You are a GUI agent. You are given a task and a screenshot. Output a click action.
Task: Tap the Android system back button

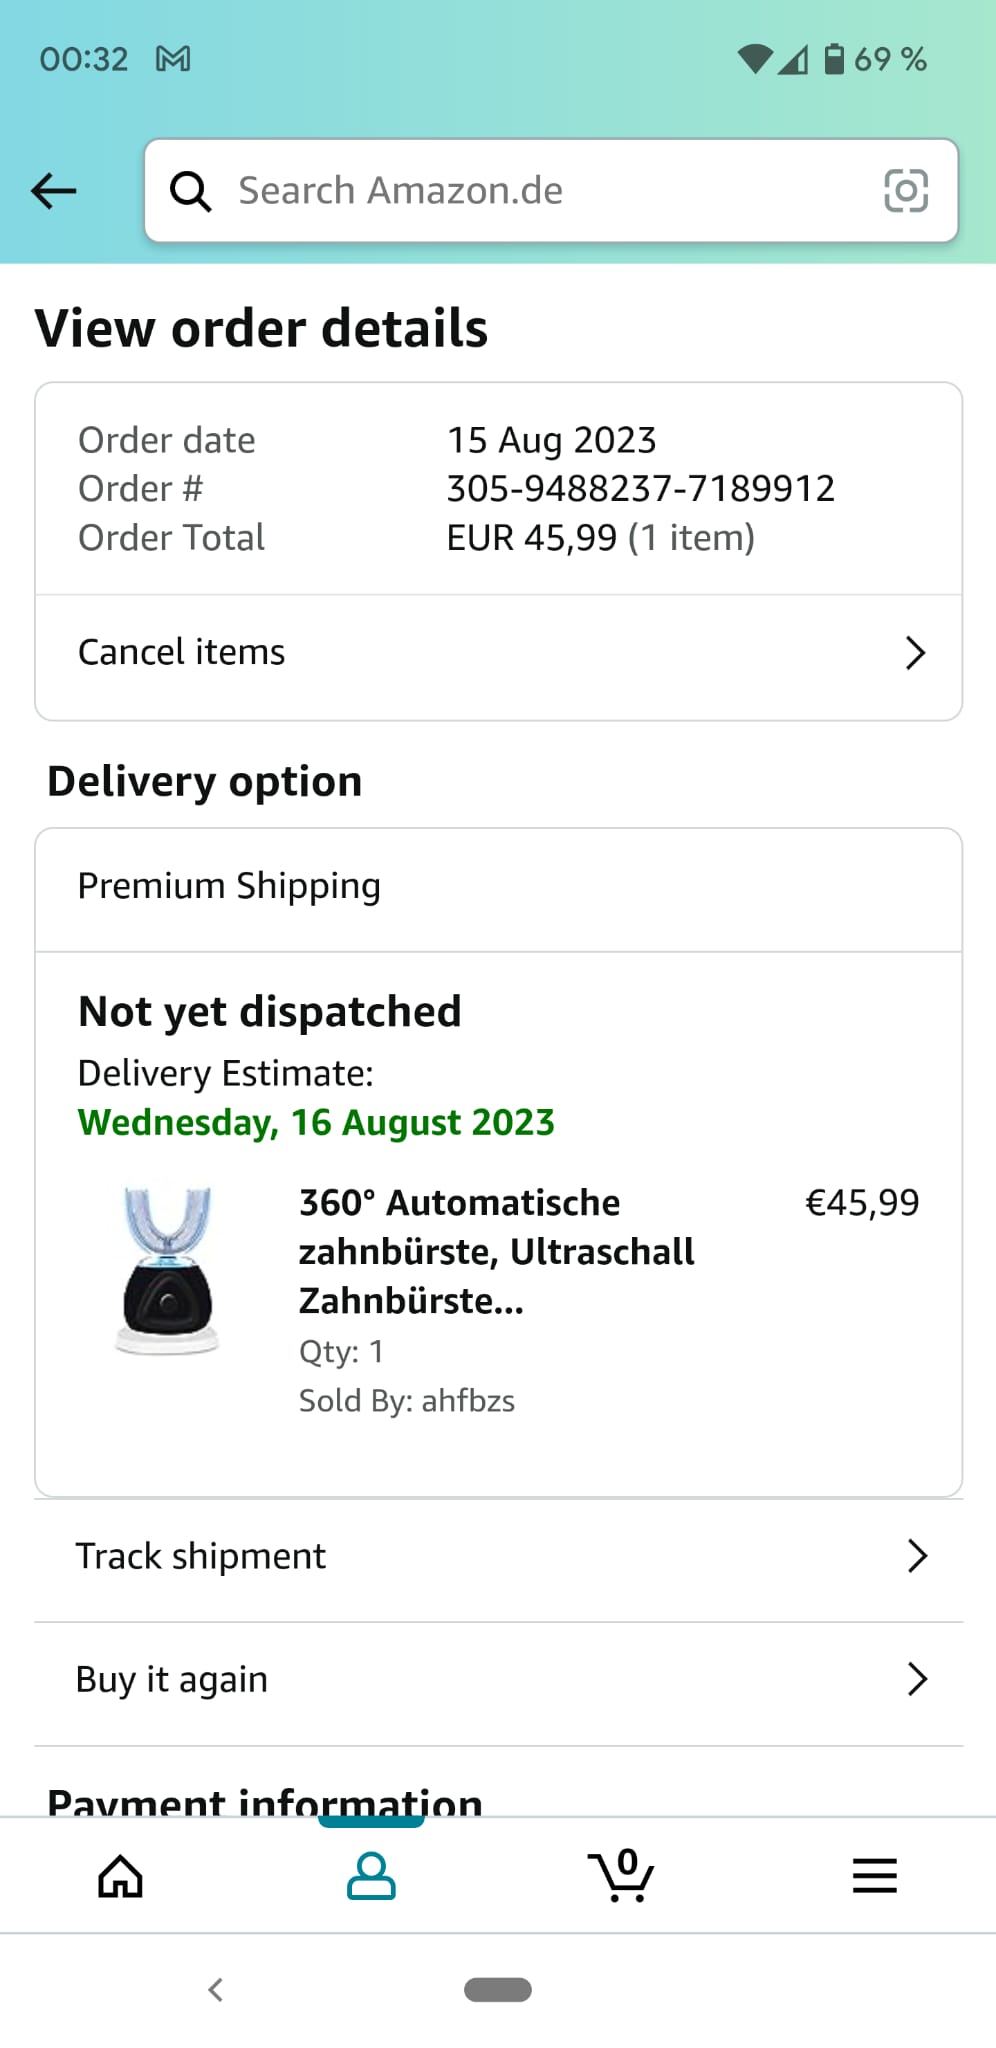click(215, 1990)
